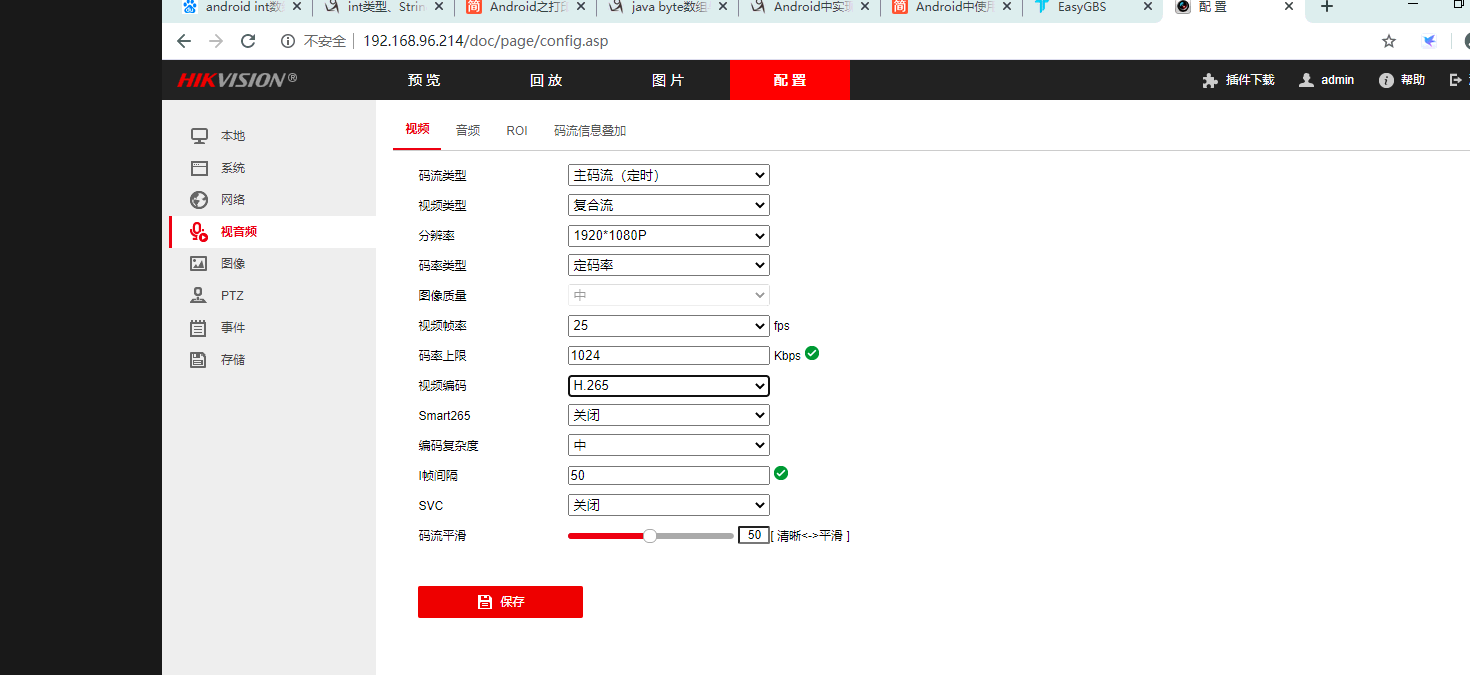Click the I帧间隔 50 input field
Screen dimensions: 1470x675
pos(669,475)
